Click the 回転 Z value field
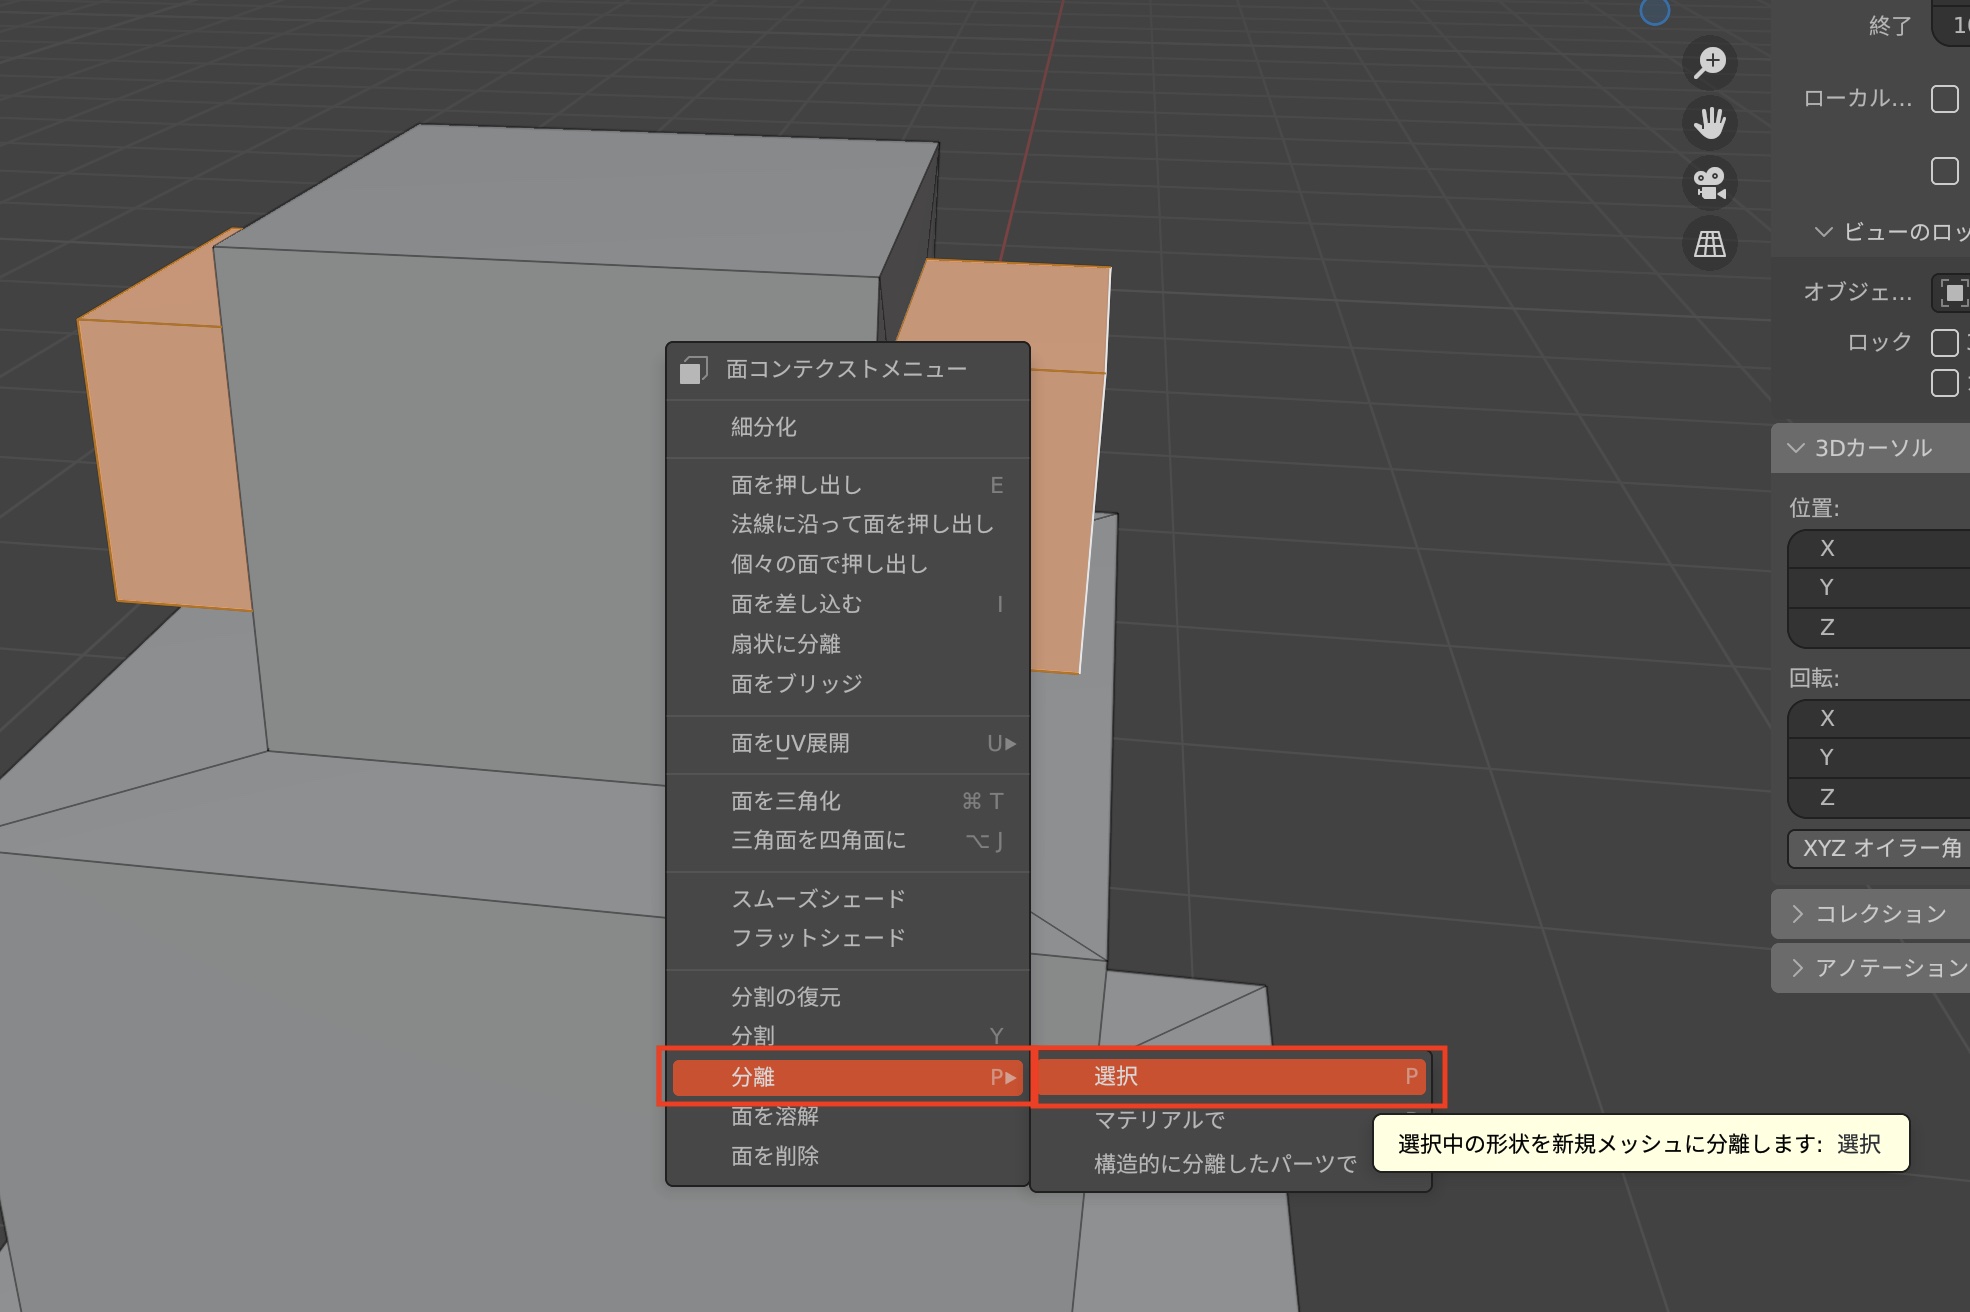This screenshot has width=1970, height=1312. click(1890, 797)
